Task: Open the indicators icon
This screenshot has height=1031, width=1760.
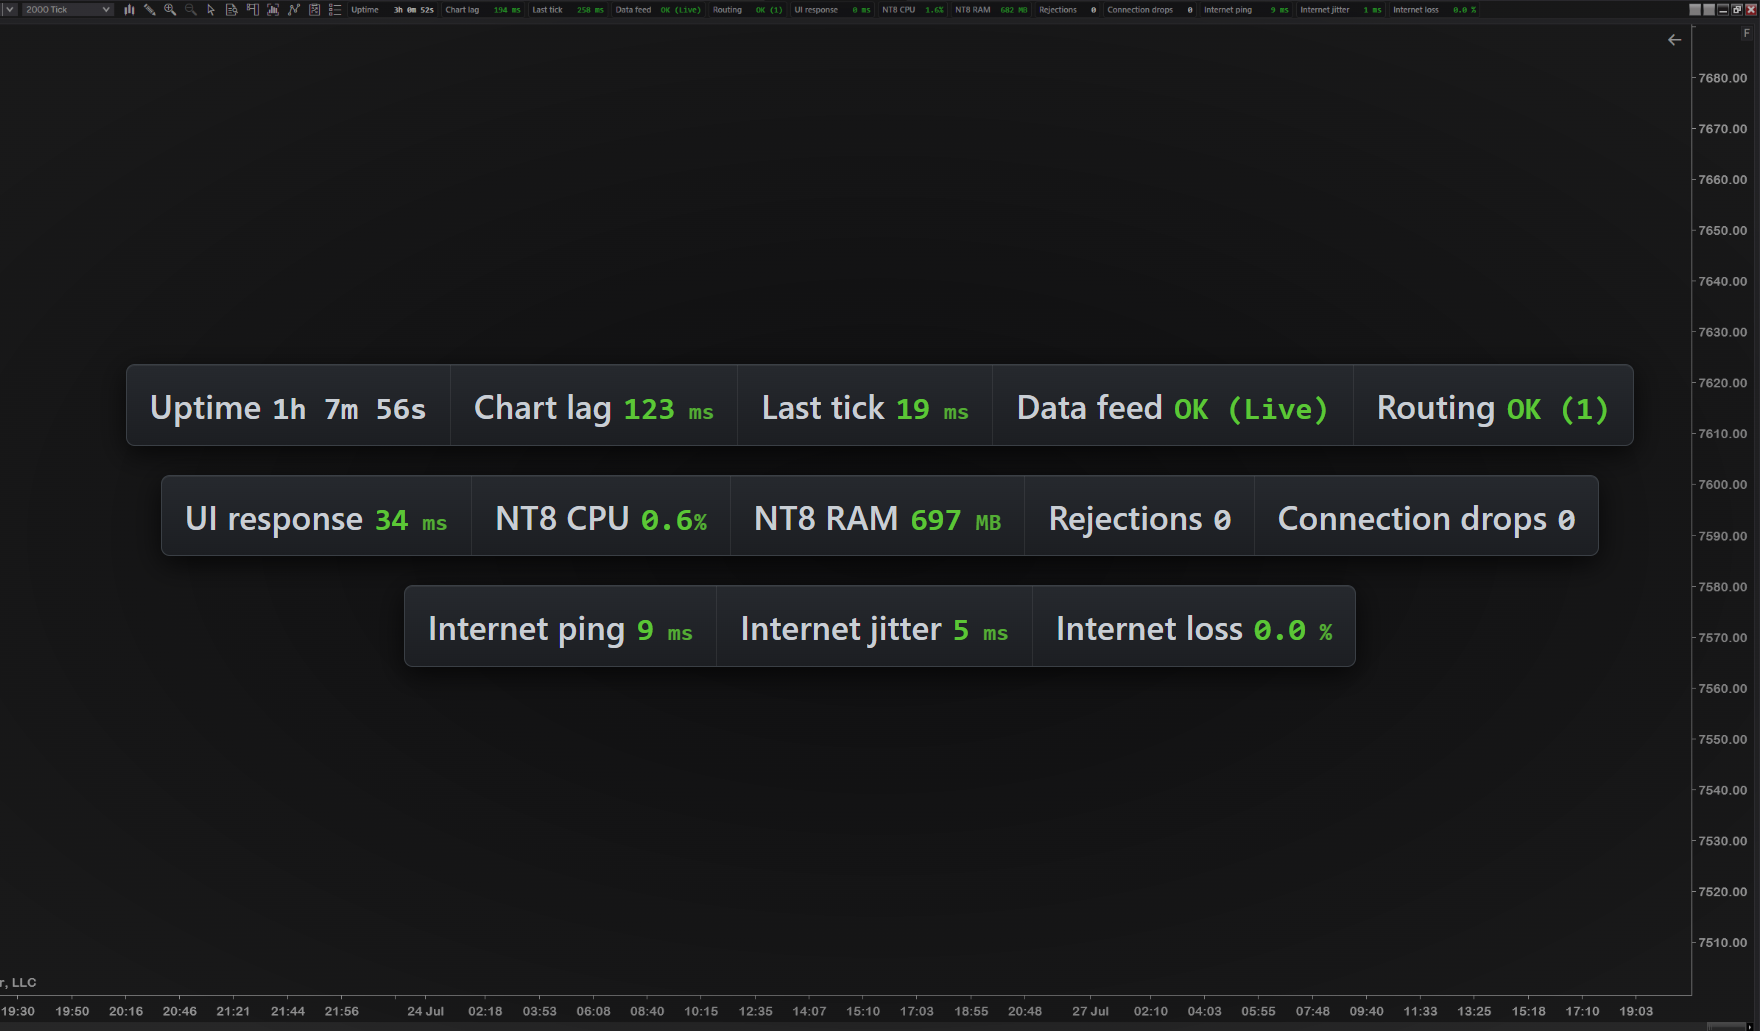Action: click(x=293, y=9)
